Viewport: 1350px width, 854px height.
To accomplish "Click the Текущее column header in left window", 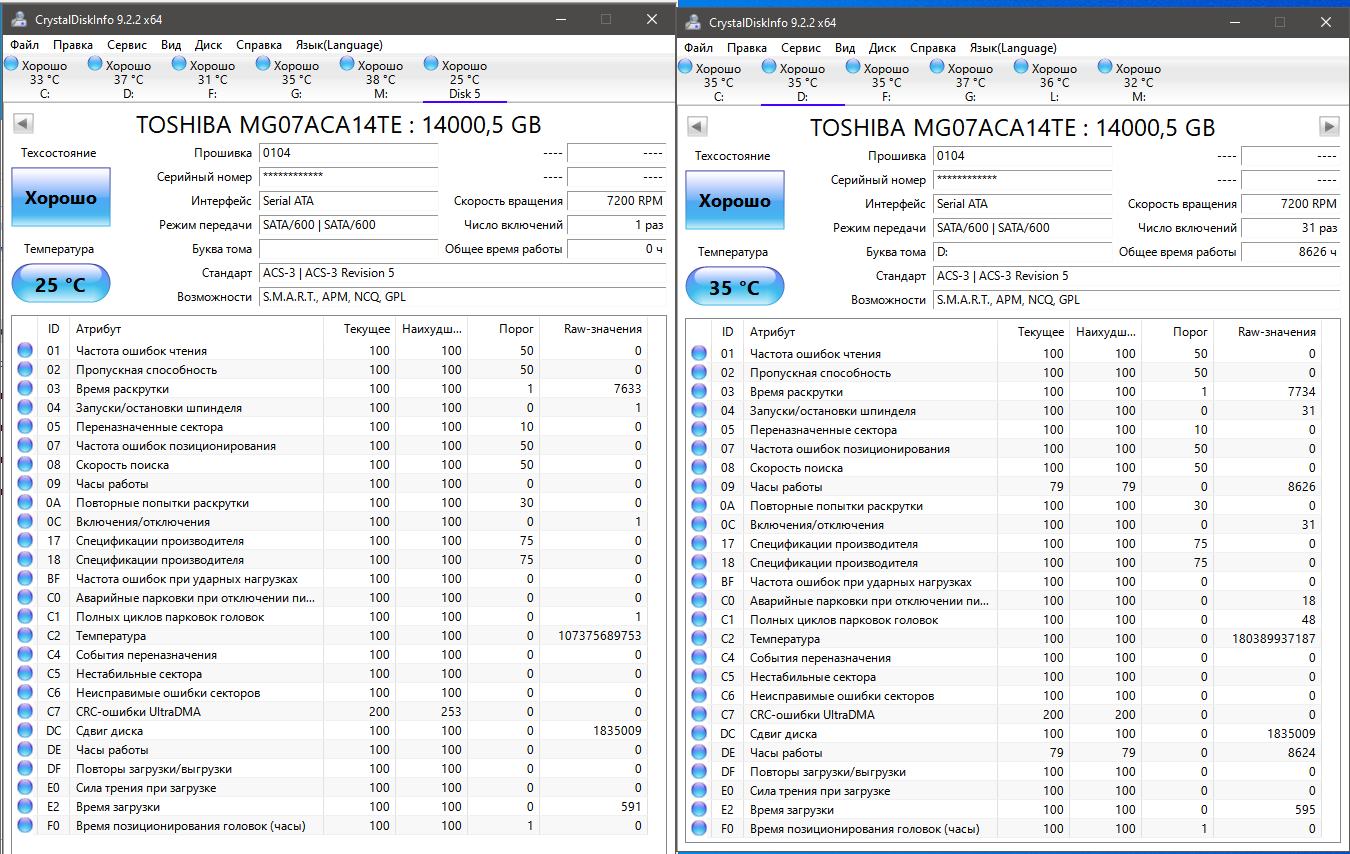I will click(x=359, y=329).
